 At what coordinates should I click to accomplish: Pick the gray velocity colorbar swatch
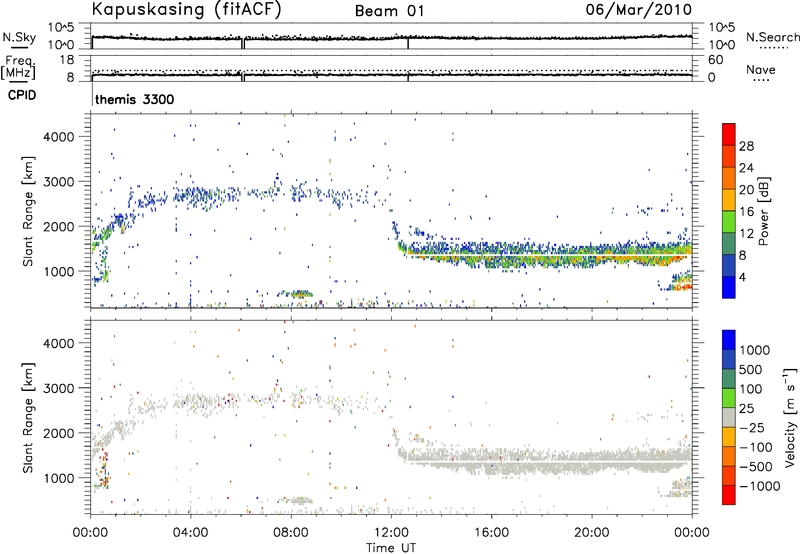(729, 417)
